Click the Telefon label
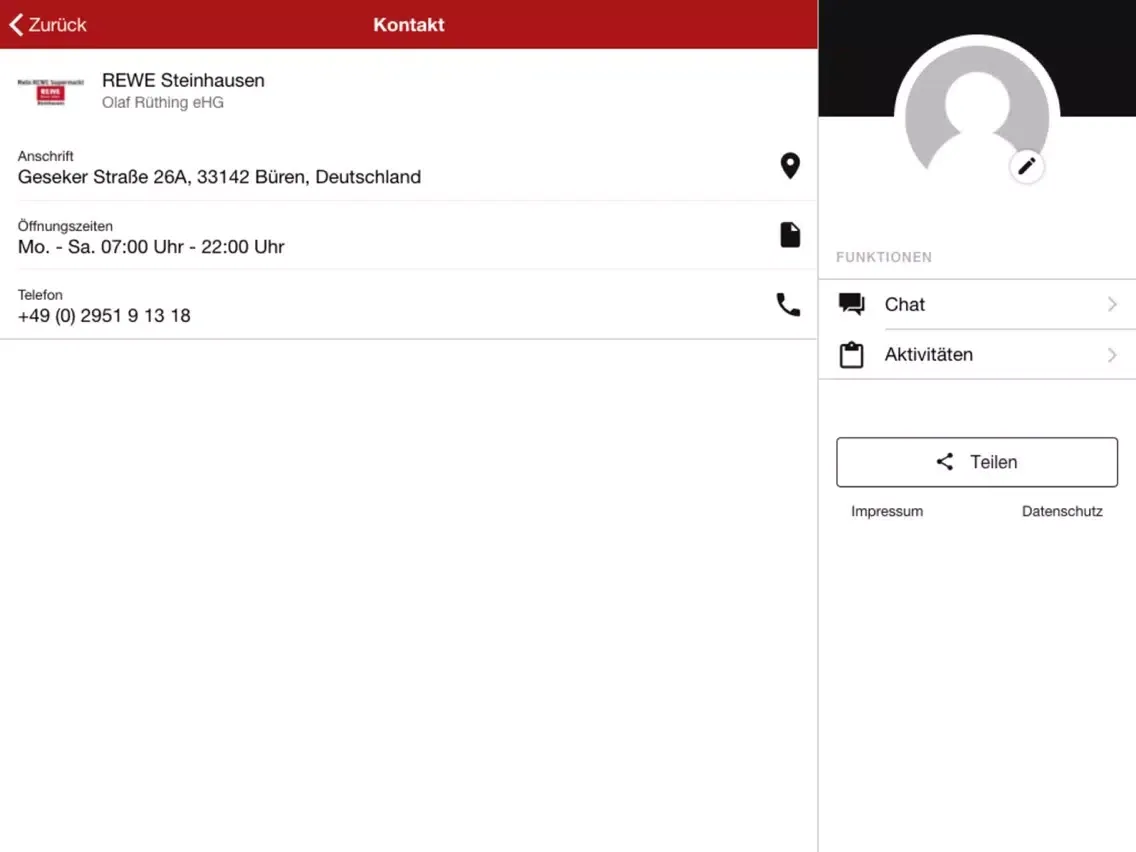Screen dimensions: 1136x852 (40, 295)
